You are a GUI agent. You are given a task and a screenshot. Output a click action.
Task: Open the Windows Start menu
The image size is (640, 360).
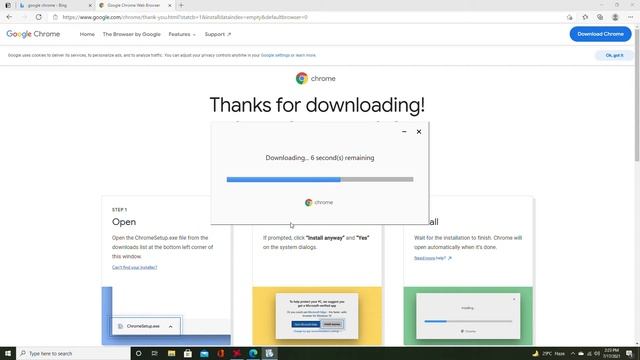pos(8,353)
